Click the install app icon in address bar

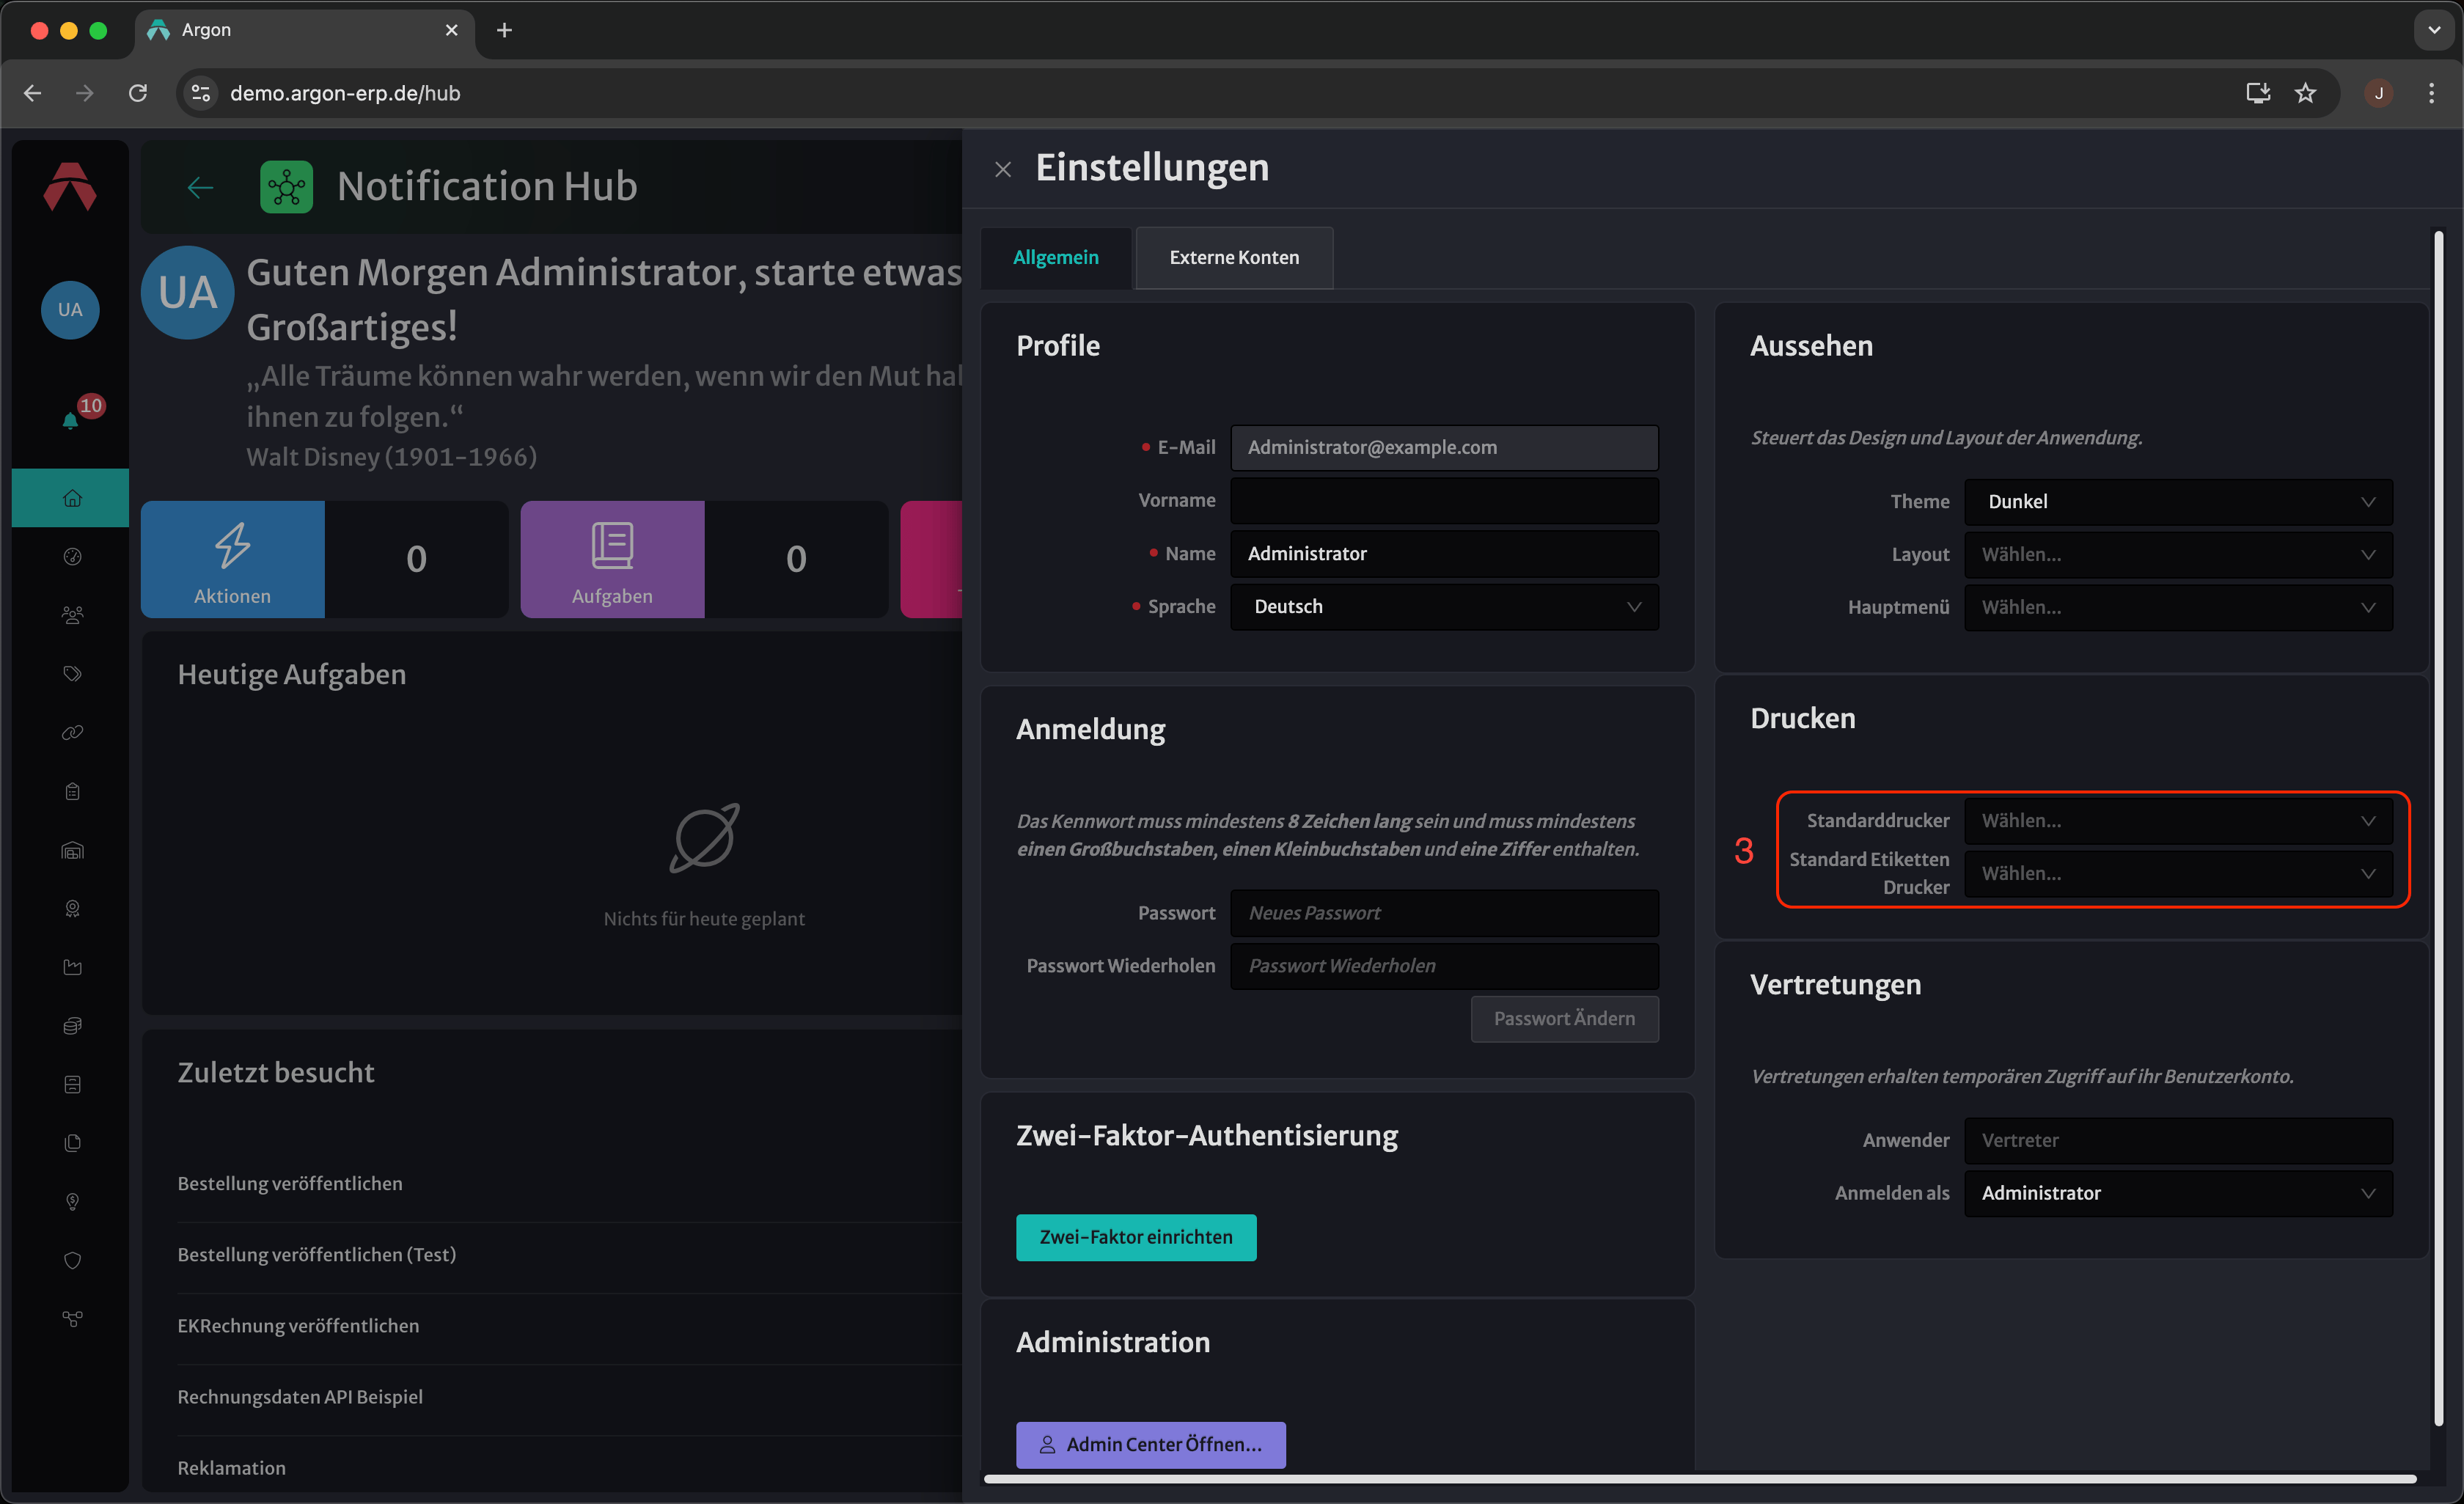pyautogui.click(x=2258, y=93)
